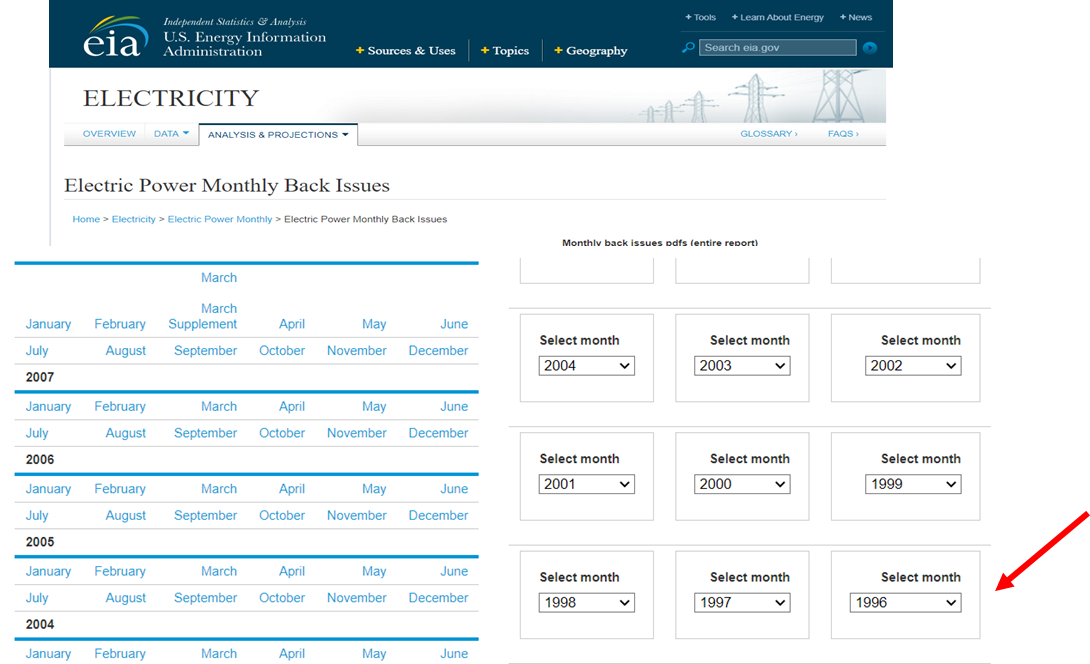Expand the Data tab dropdown
This screenshot has height=664, width=1090.
coord(171,134)
